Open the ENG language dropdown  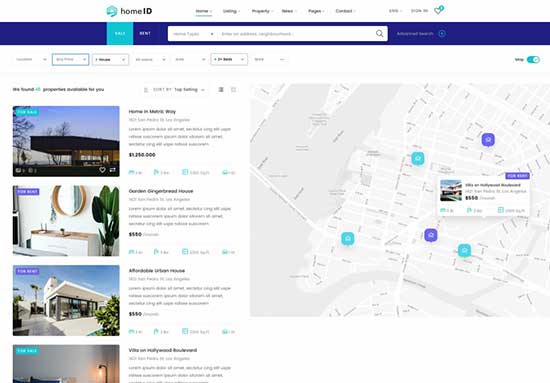(395, 11)
